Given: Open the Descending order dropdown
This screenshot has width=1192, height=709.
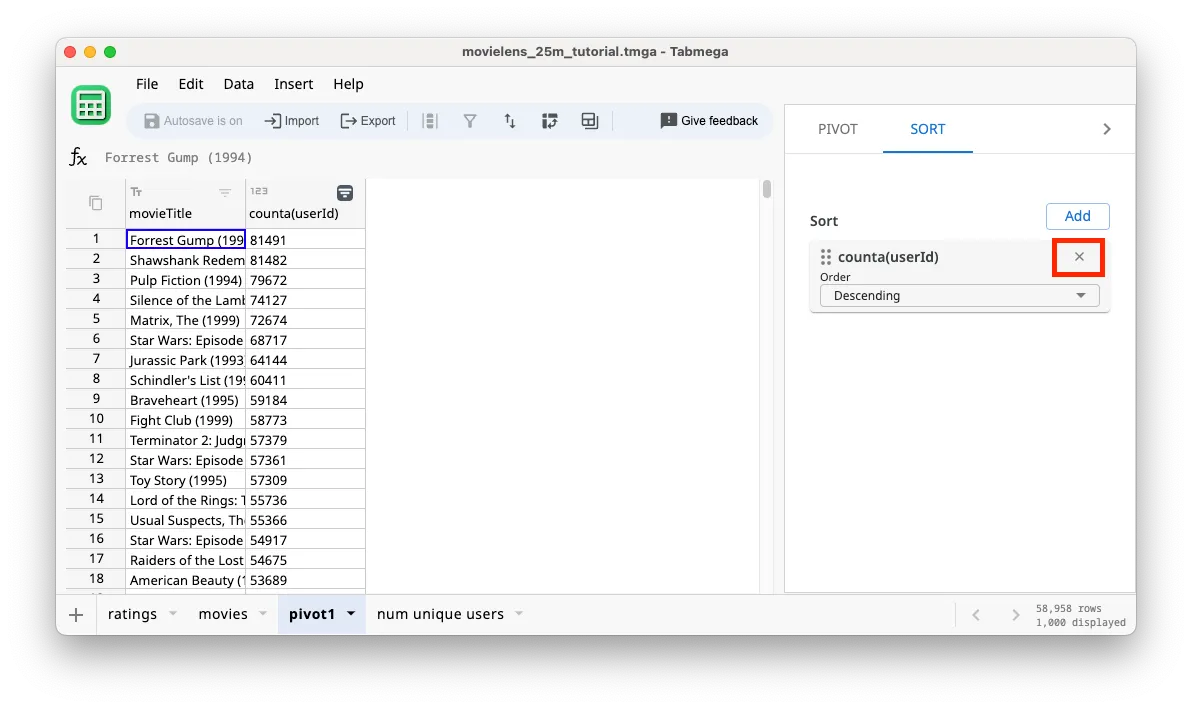Looking at the screenshot, I should point(958,295).
